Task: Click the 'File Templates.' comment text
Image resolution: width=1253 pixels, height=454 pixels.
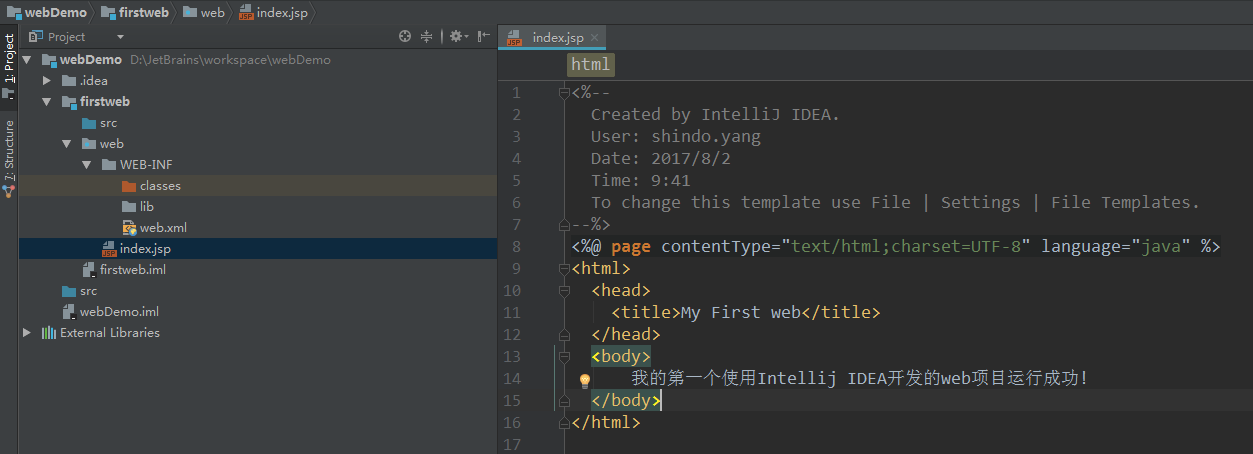Action: pos(1125,202)
